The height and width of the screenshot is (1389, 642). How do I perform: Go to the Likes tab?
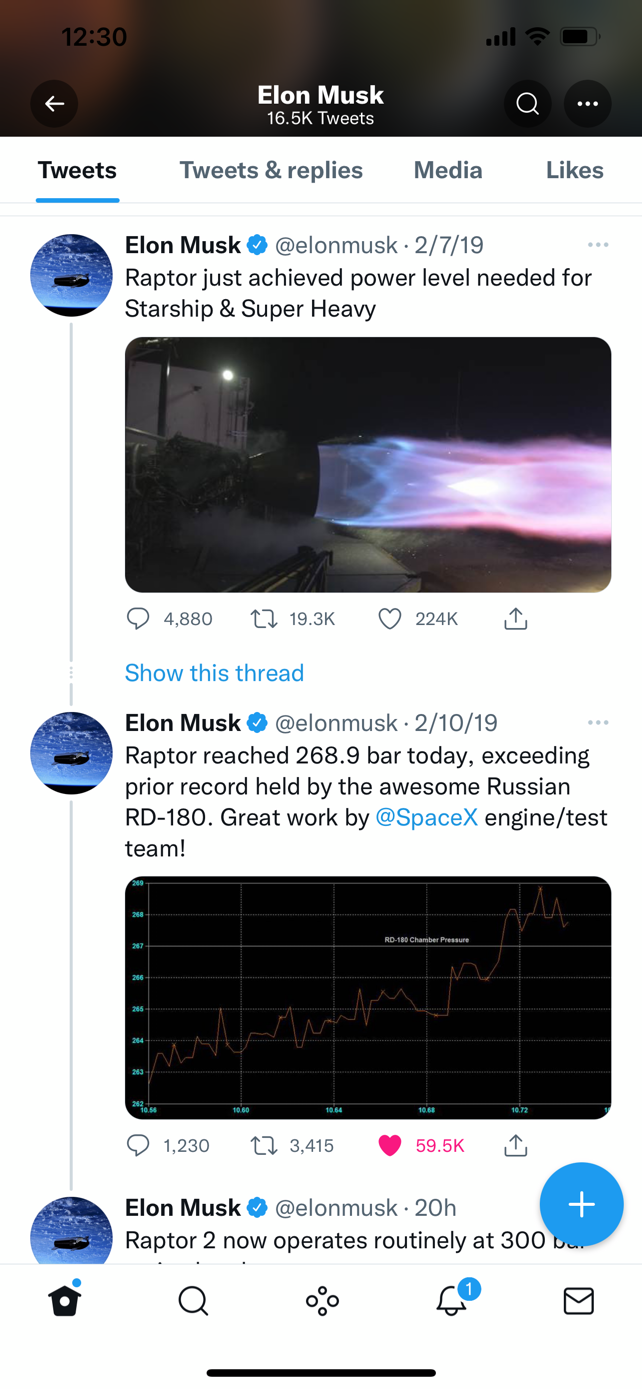coord(574,170)
